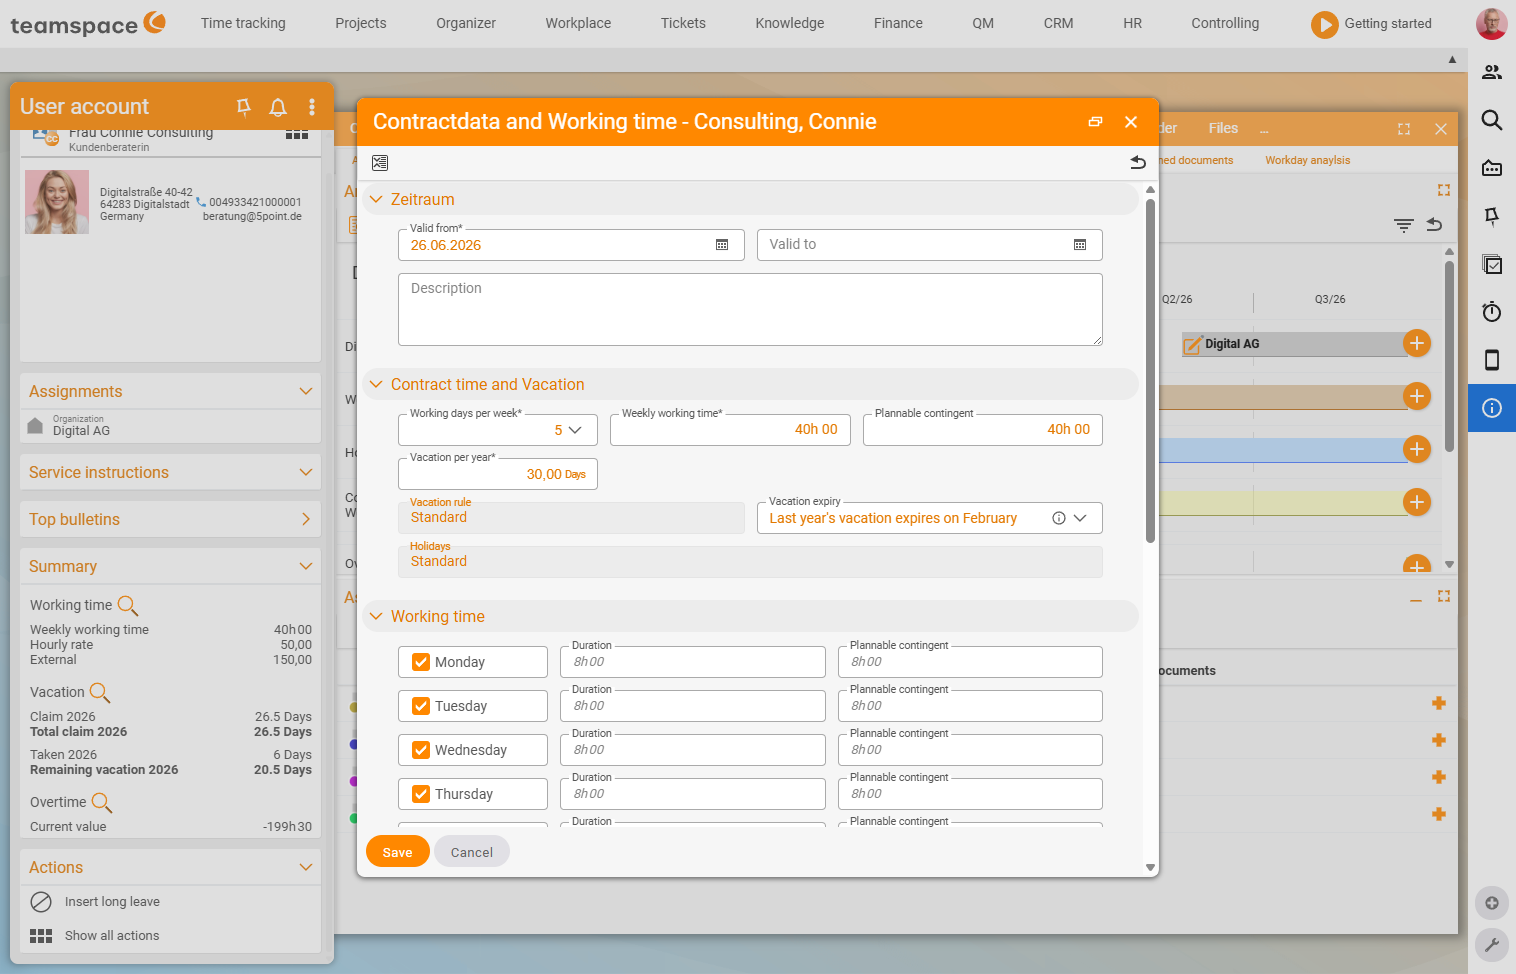Inspect Working time magnifier icon
Image resolution: width=1516 pixels, height=974 pixels.
click(x=128, y=606)
